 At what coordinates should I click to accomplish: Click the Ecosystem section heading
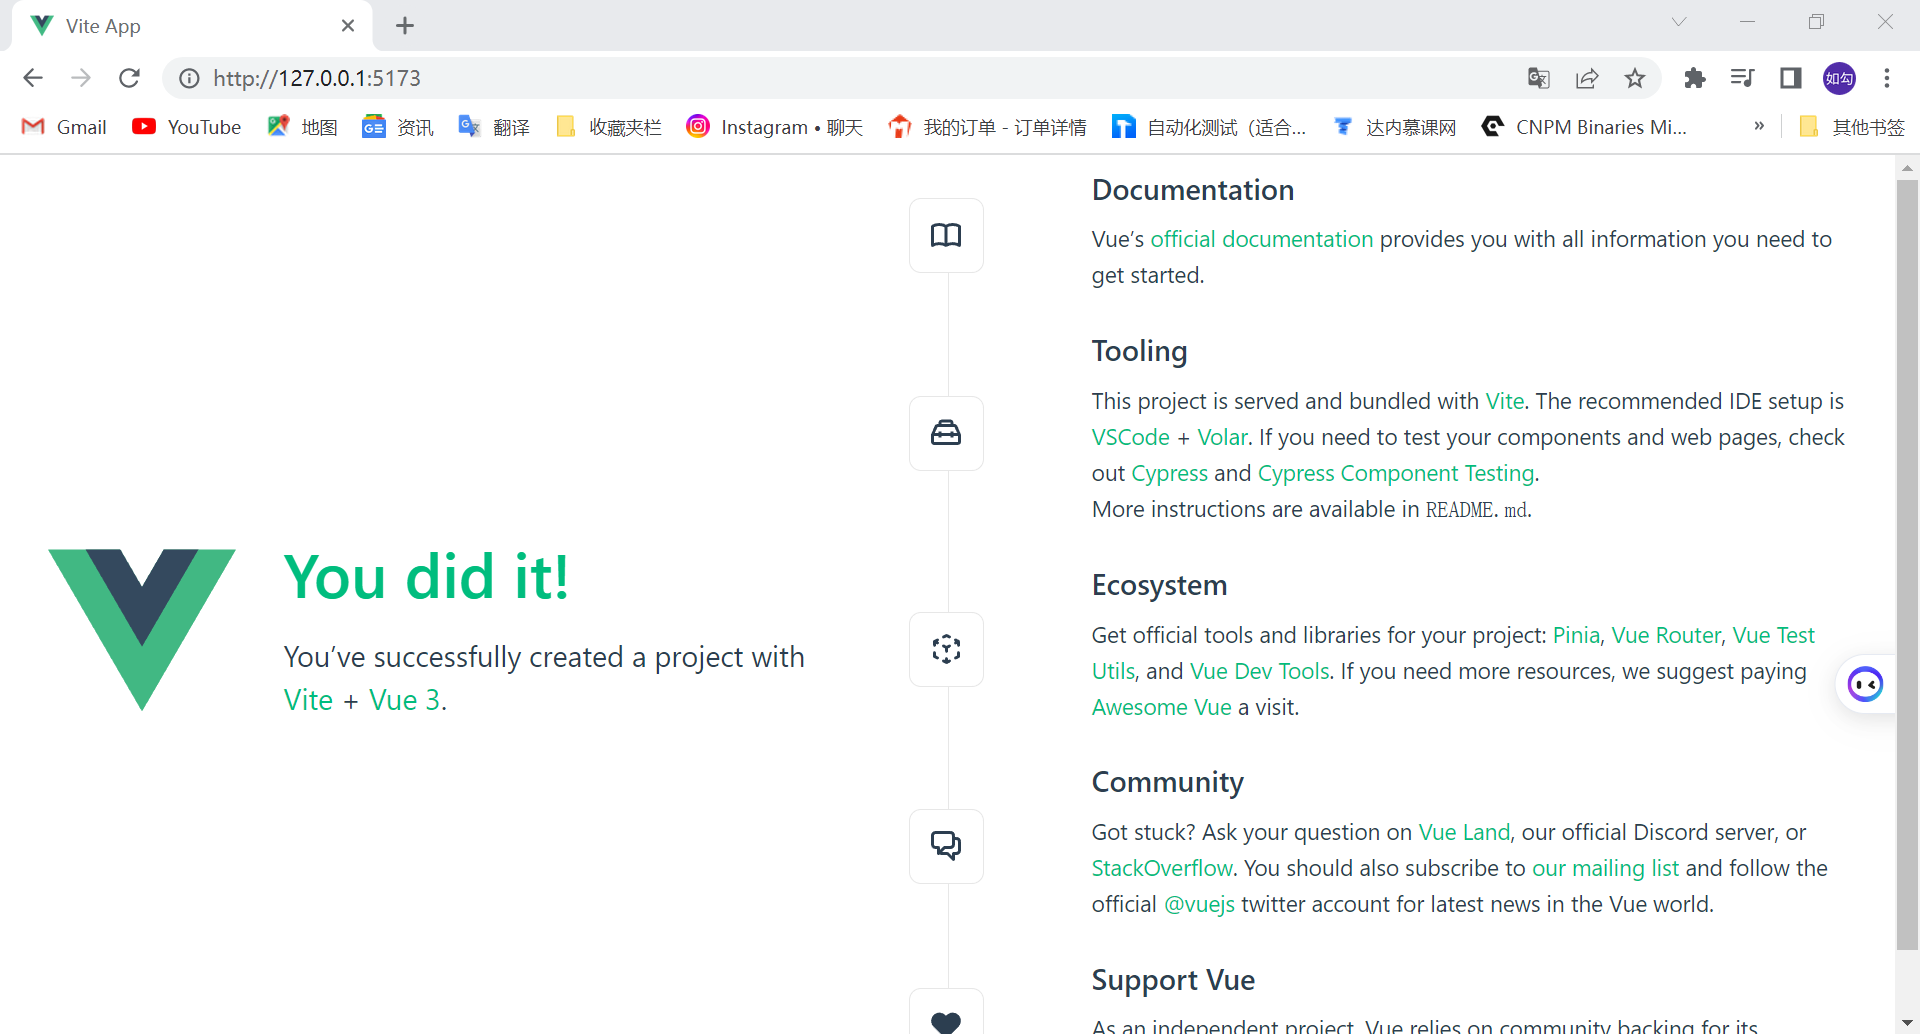1159,585
